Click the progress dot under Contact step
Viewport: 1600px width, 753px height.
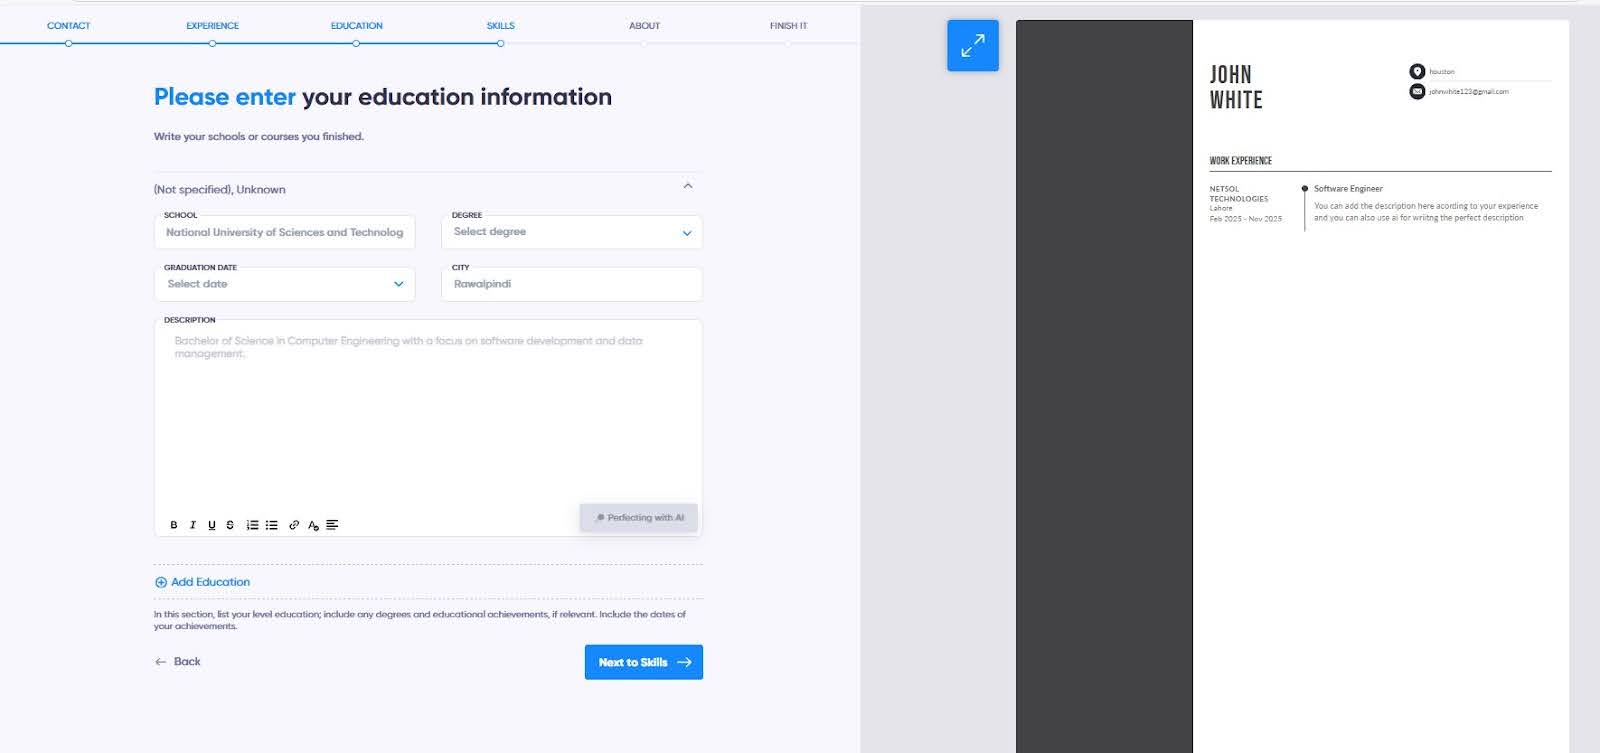click(69, 43)
